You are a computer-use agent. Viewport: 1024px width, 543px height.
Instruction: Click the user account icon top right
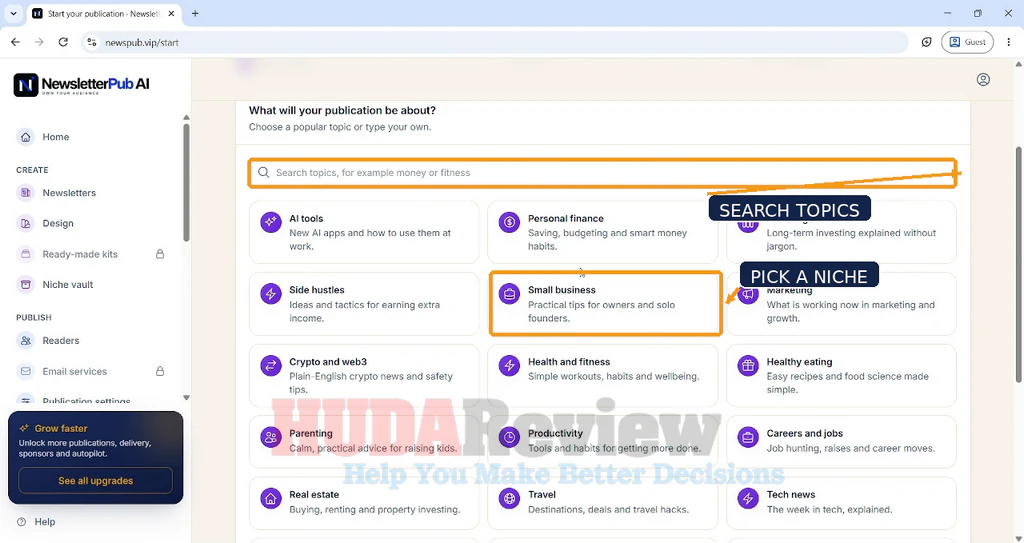pyautogui.click(x=983, y=80)
